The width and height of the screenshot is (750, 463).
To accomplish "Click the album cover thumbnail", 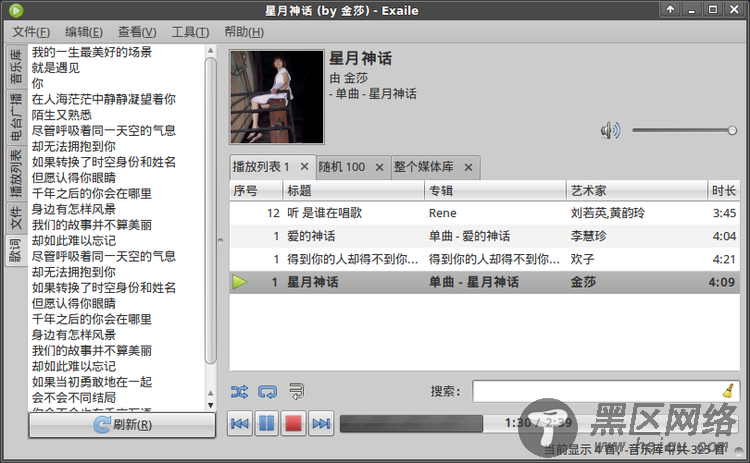I will (277, 97).
